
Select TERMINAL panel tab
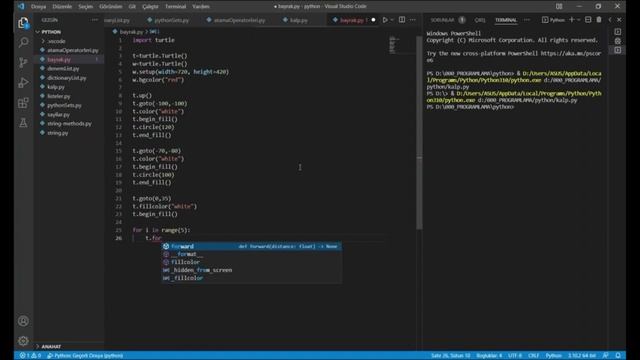click(506, 20)
